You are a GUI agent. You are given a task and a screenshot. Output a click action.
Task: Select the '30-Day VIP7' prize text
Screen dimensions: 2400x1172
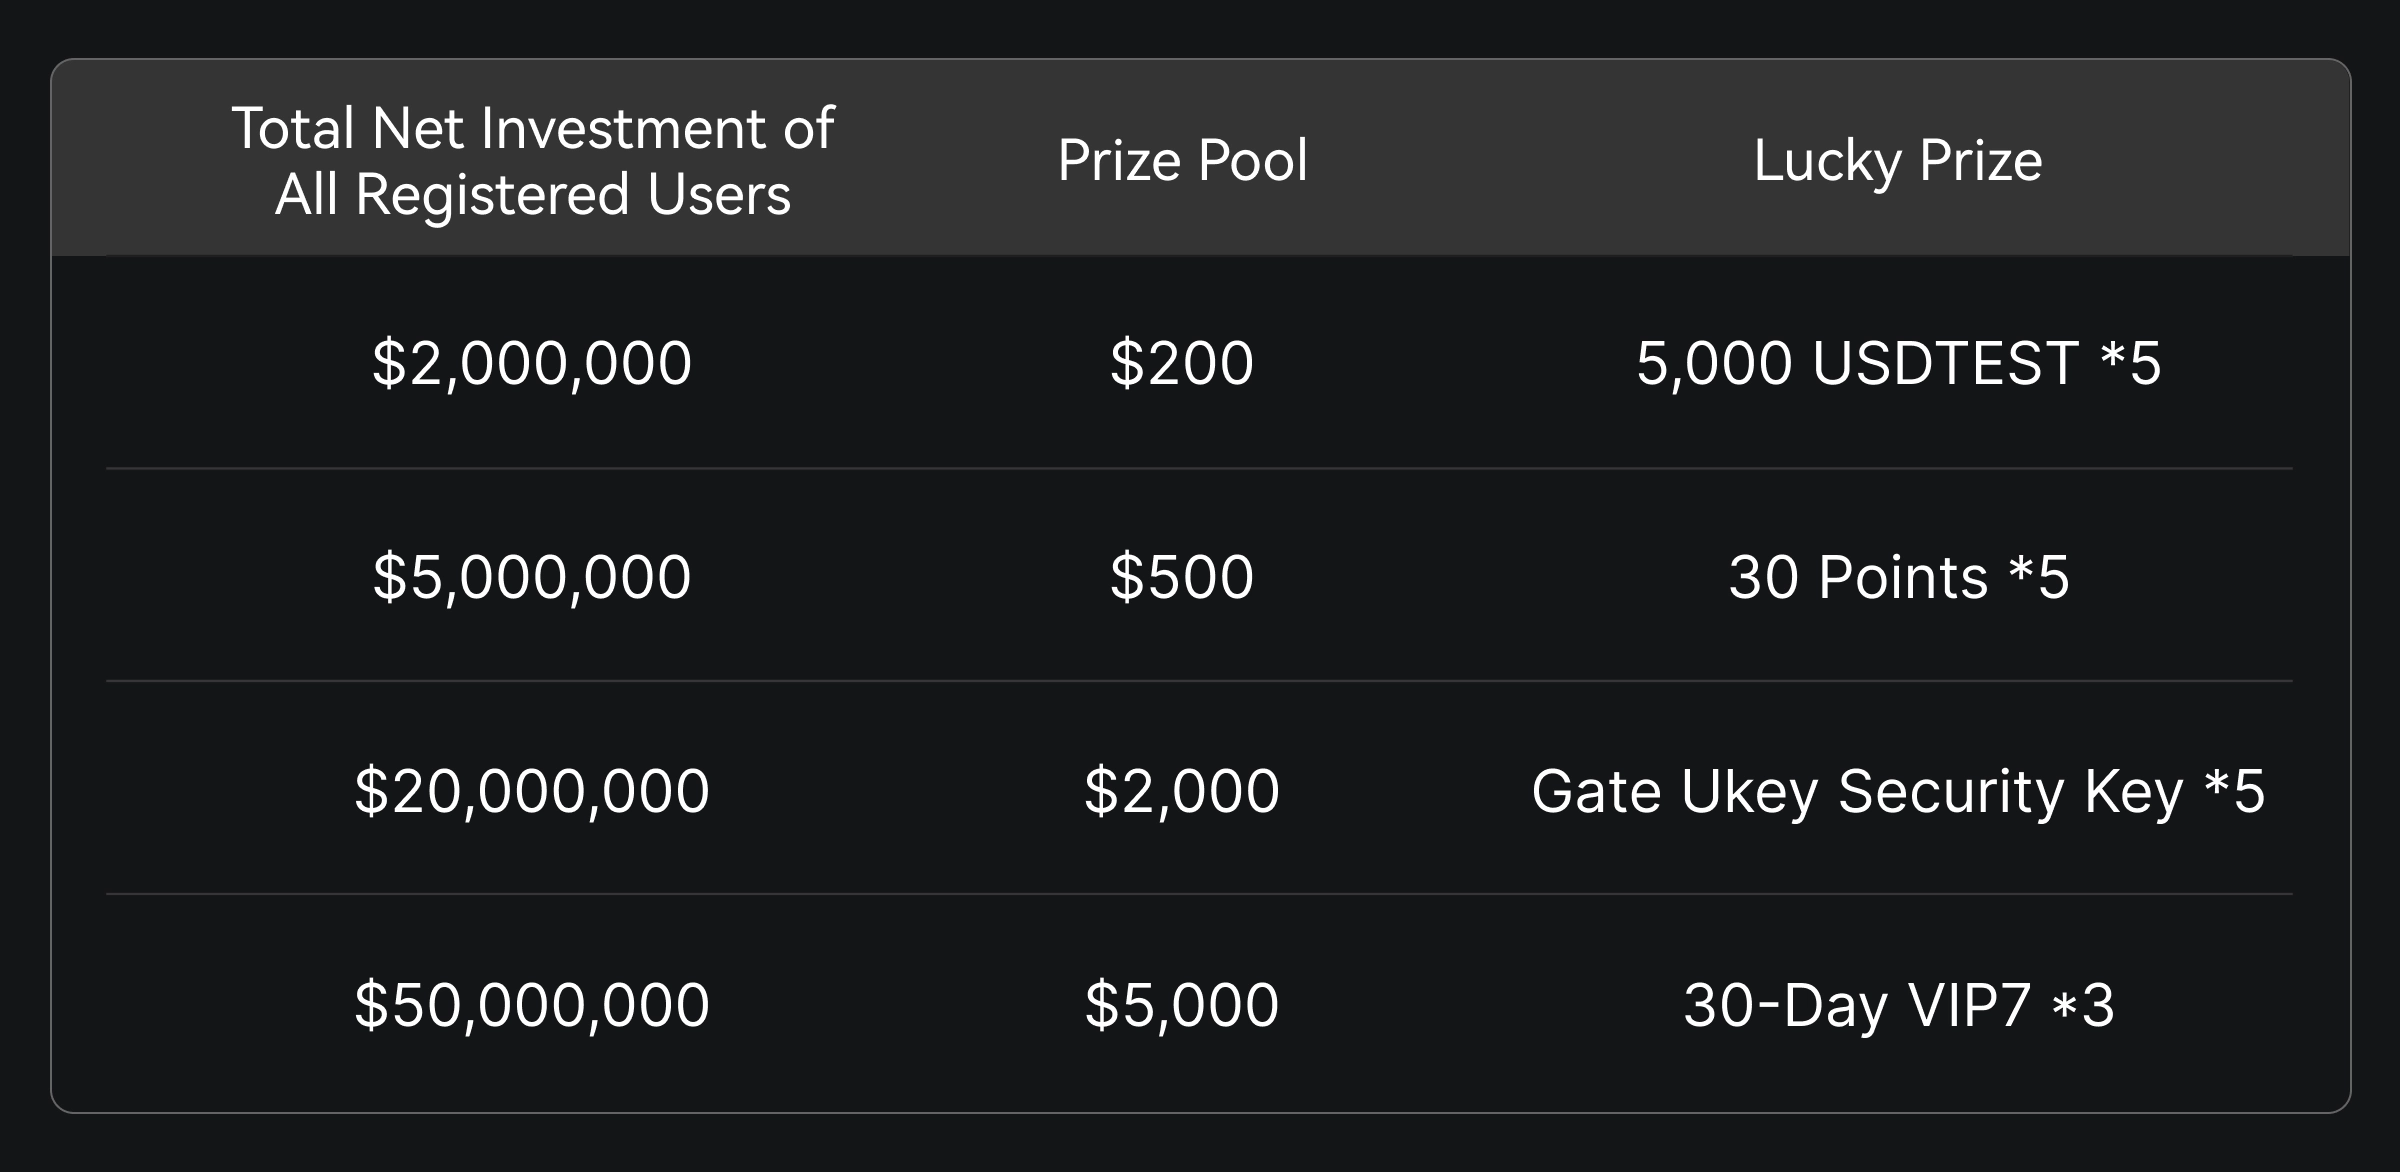(x=1857, y=1005)
